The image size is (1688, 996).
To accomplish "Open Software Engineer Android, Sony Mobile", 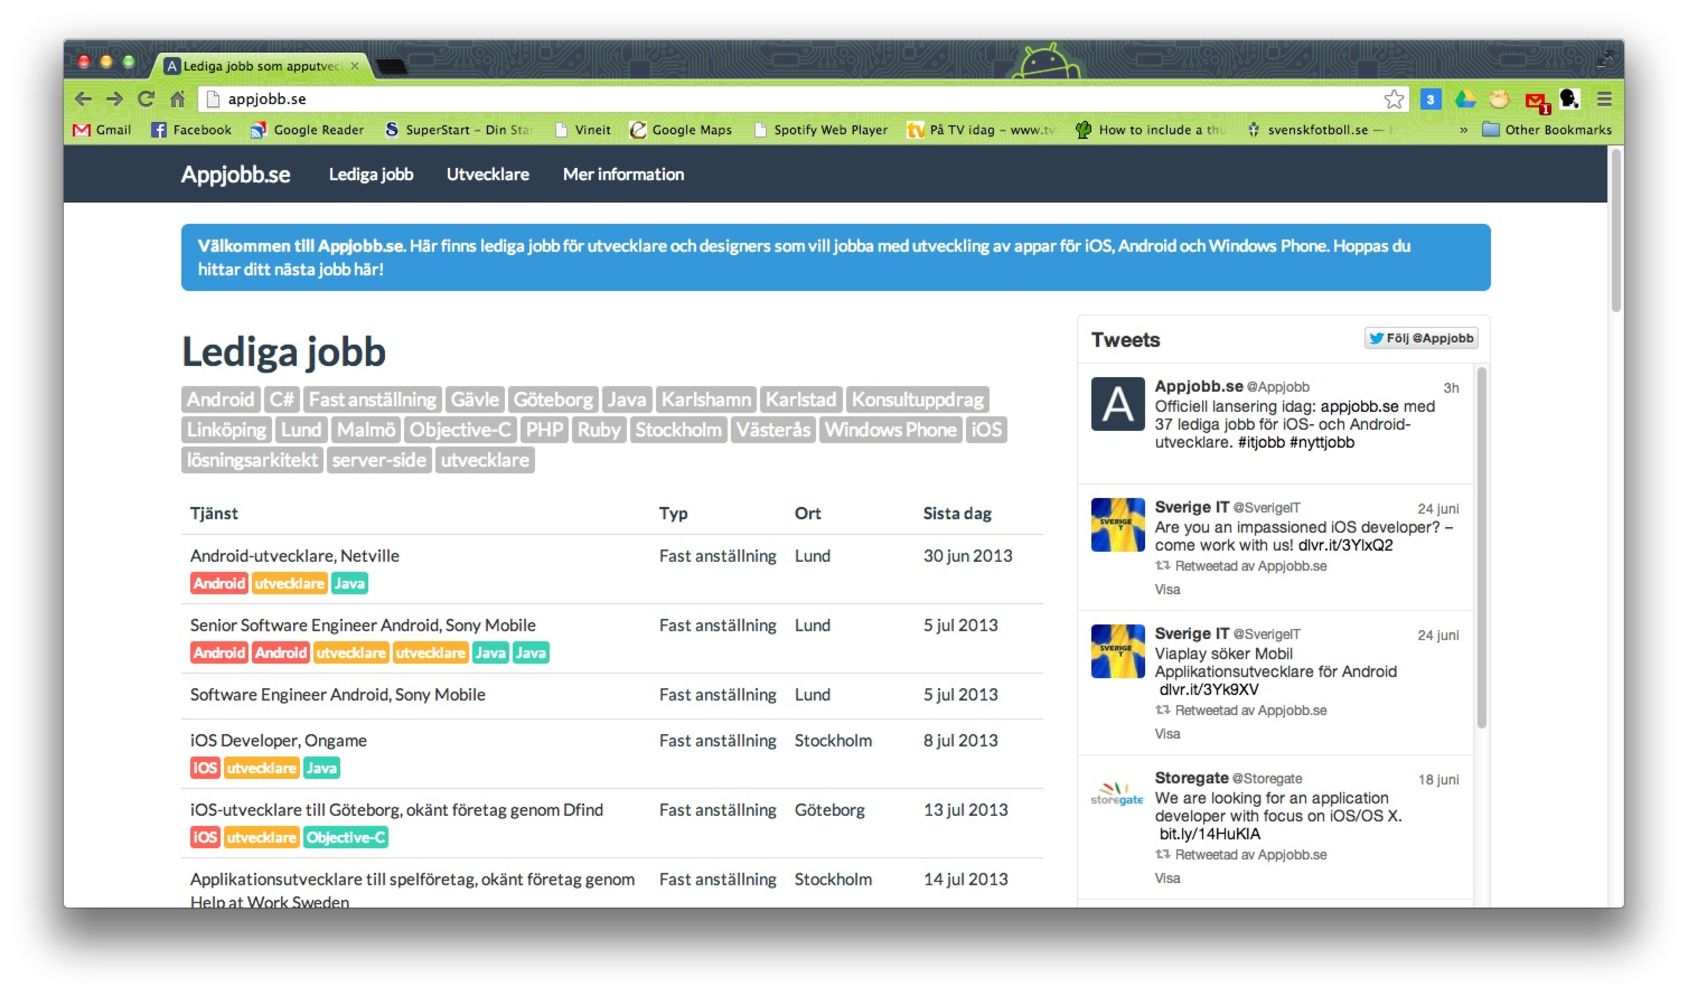I will click(338, 694).
